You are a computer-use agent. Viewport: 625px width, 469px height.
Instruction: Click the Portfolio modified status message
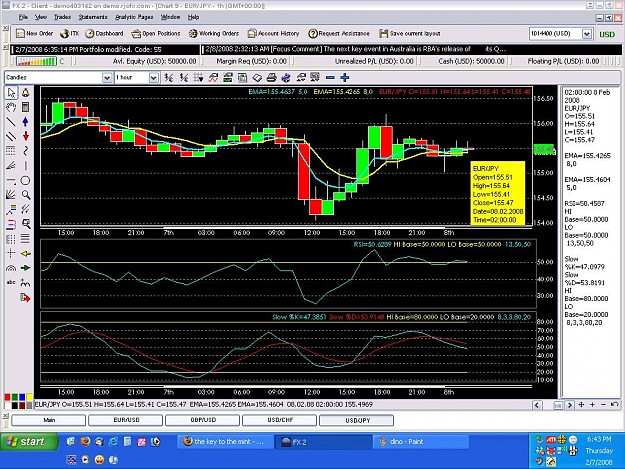click(104, 49)
